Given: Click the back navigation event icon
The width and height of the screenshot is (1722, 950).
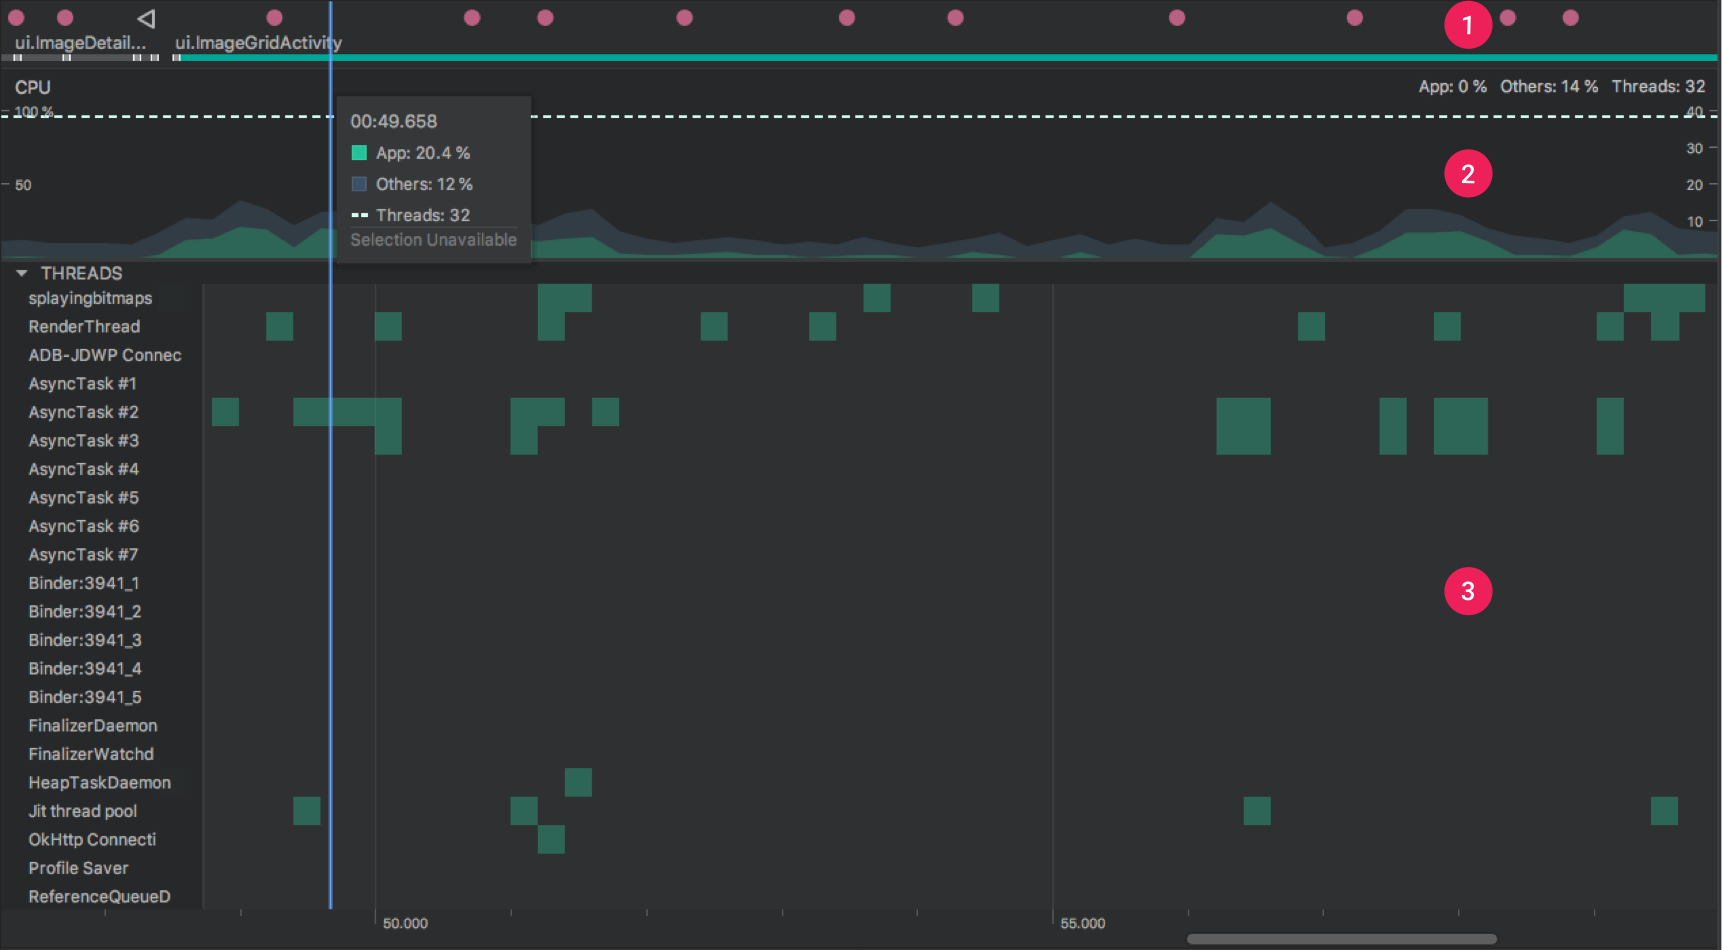Looking at the screenshot, I should click(x=145, y=17).
